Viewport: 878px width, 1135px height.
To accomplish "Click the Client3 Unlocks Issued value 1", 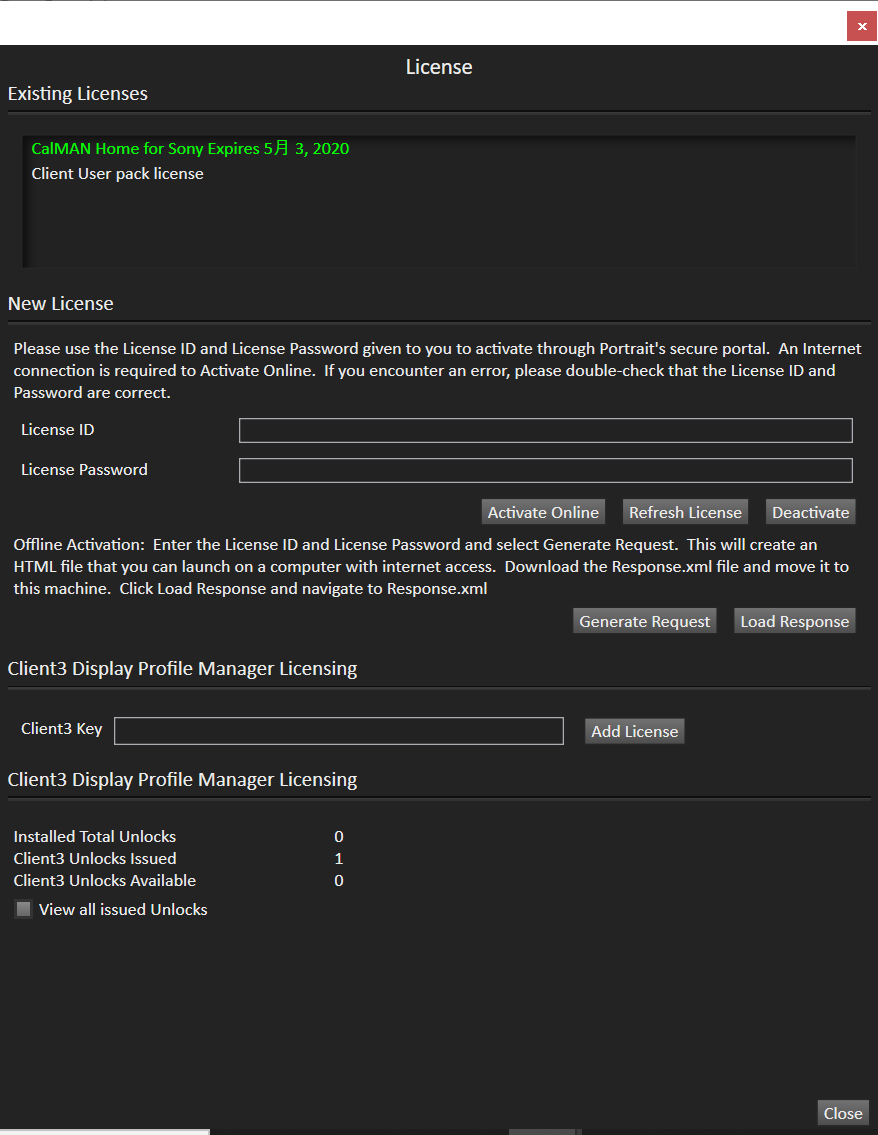I will (339, 858).
